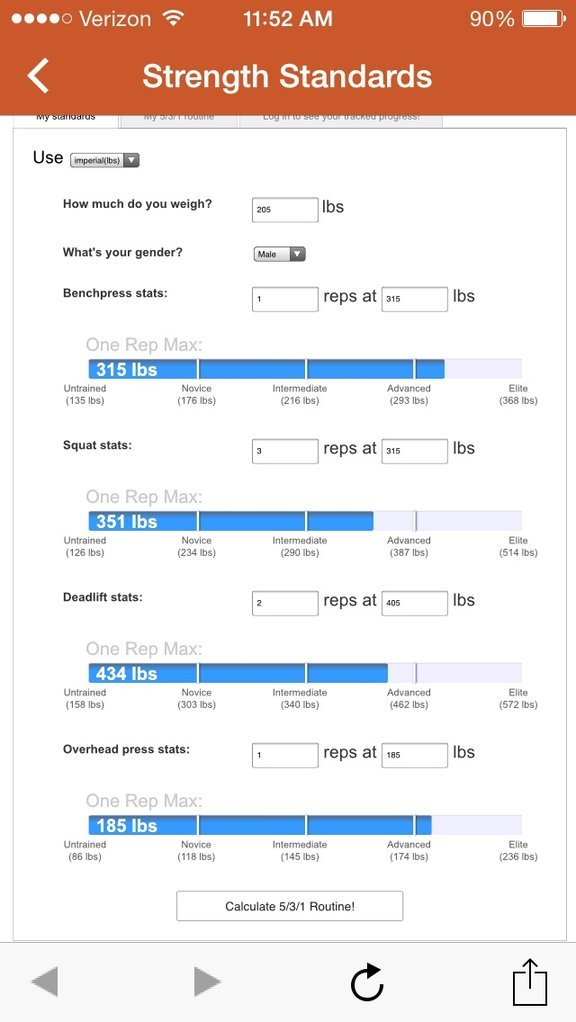The width and height of the screenshot is (576, 1022).
Task: Tap the browser back arrow icon
Action: tap(44, 982)
